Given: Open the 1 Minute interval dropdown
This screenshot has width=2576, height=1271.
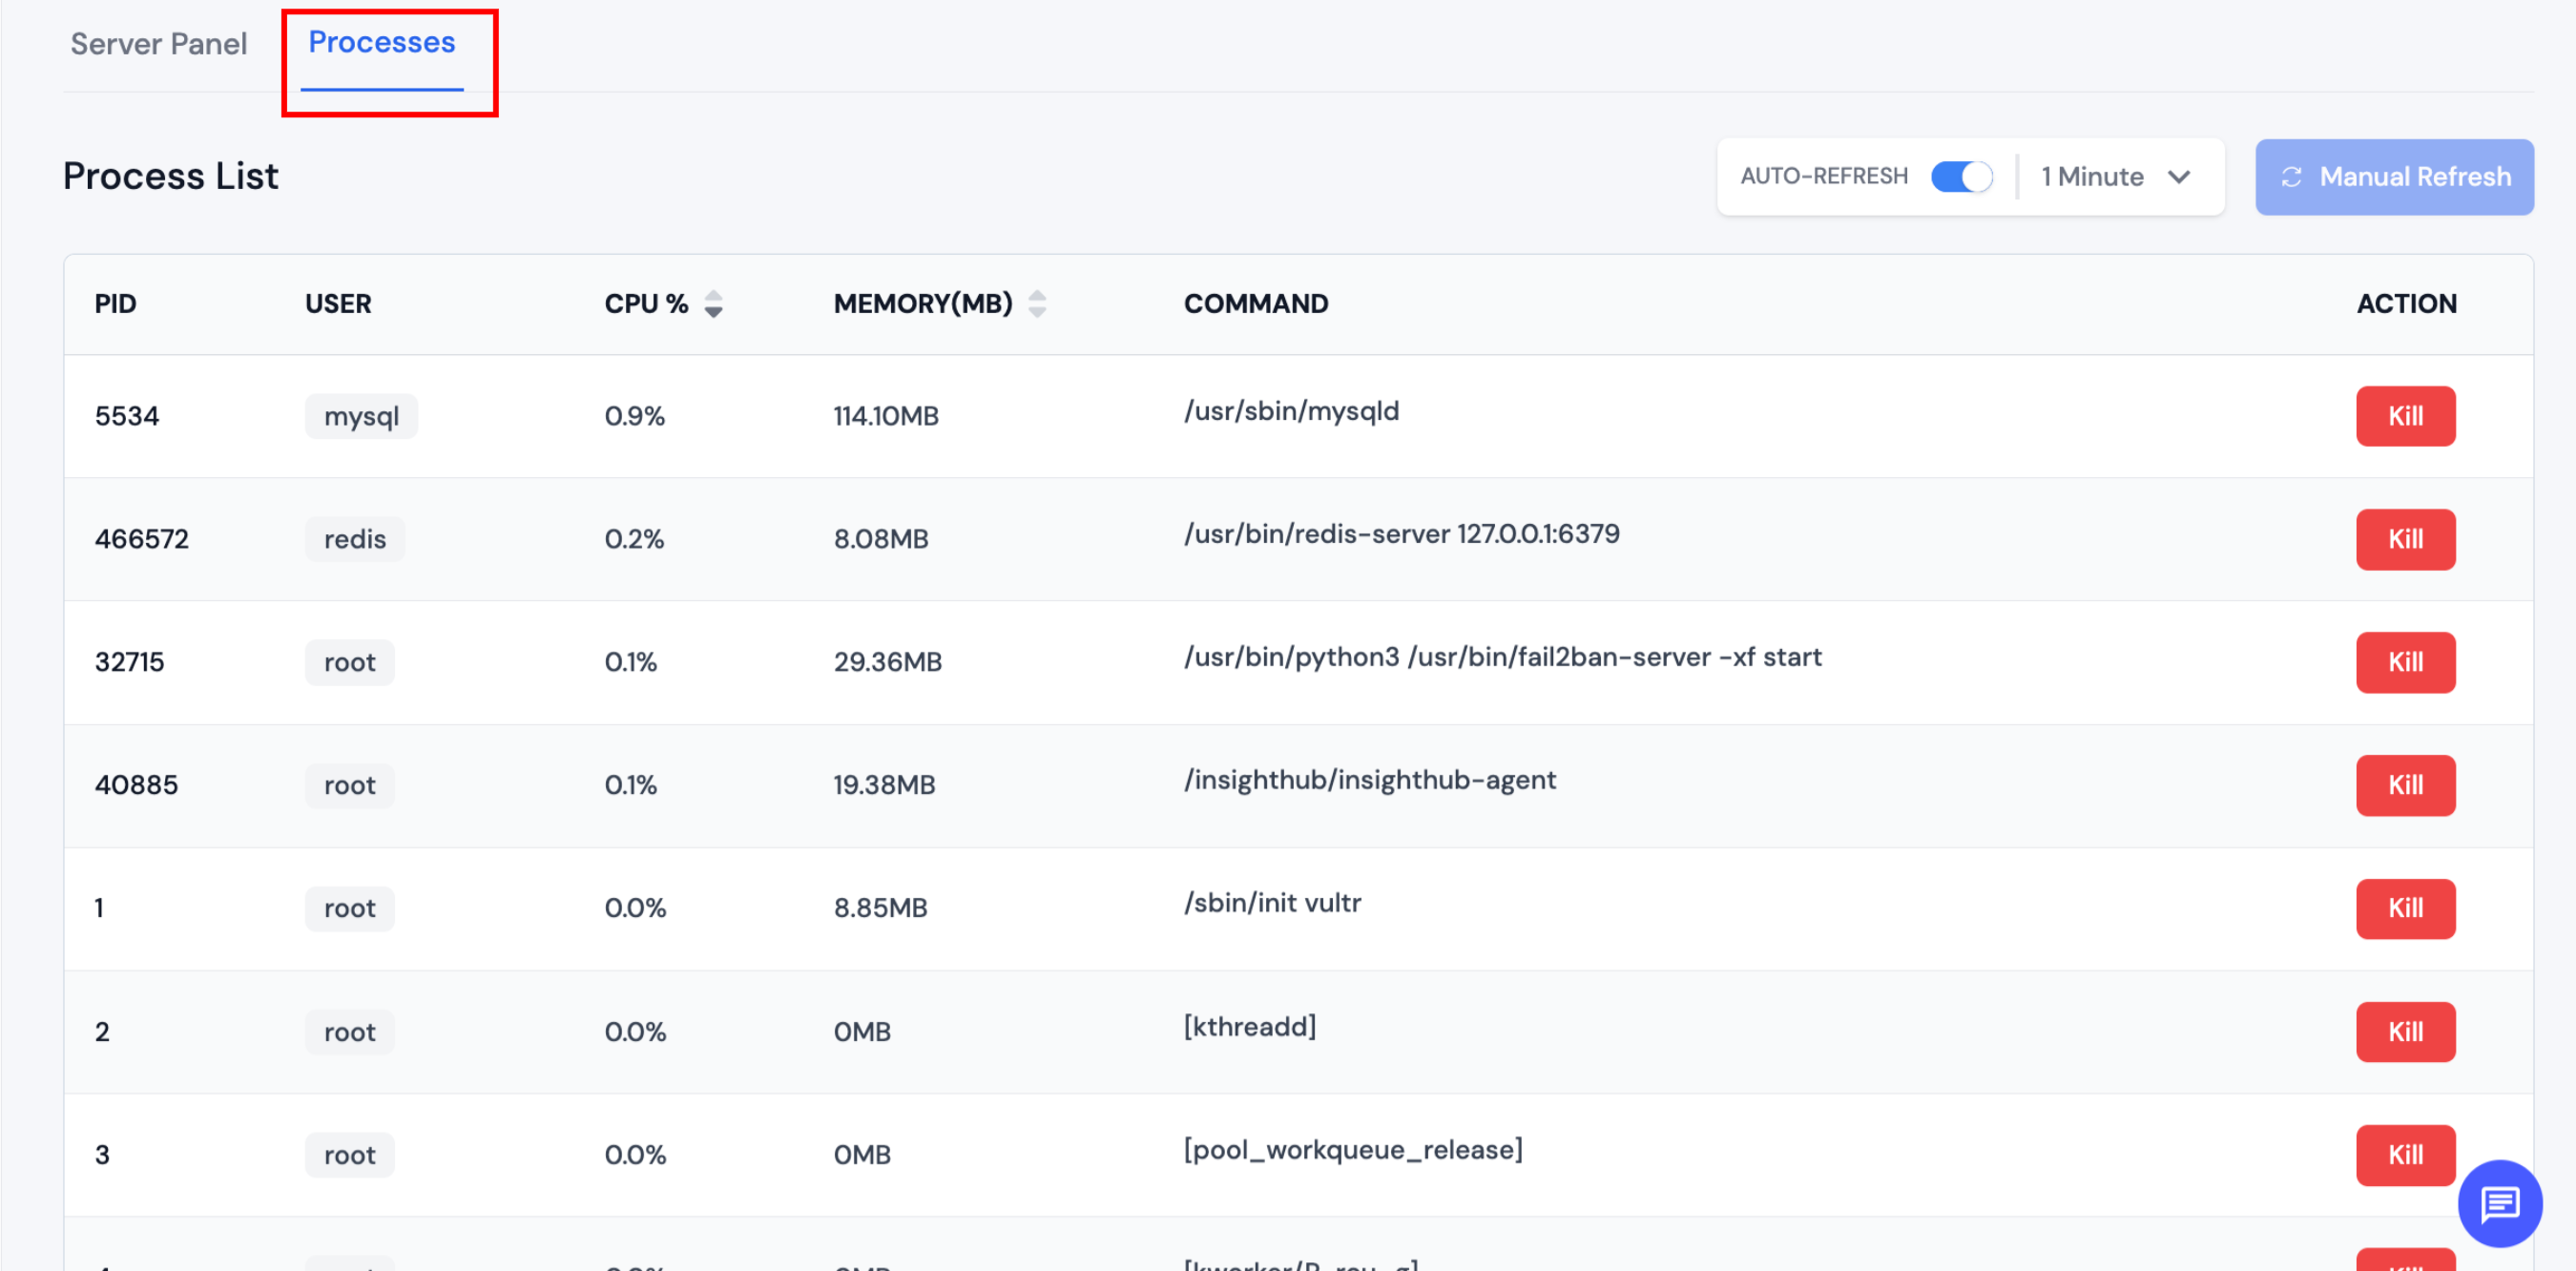Looking at the screenshot, I should (x=2116, y=177).
